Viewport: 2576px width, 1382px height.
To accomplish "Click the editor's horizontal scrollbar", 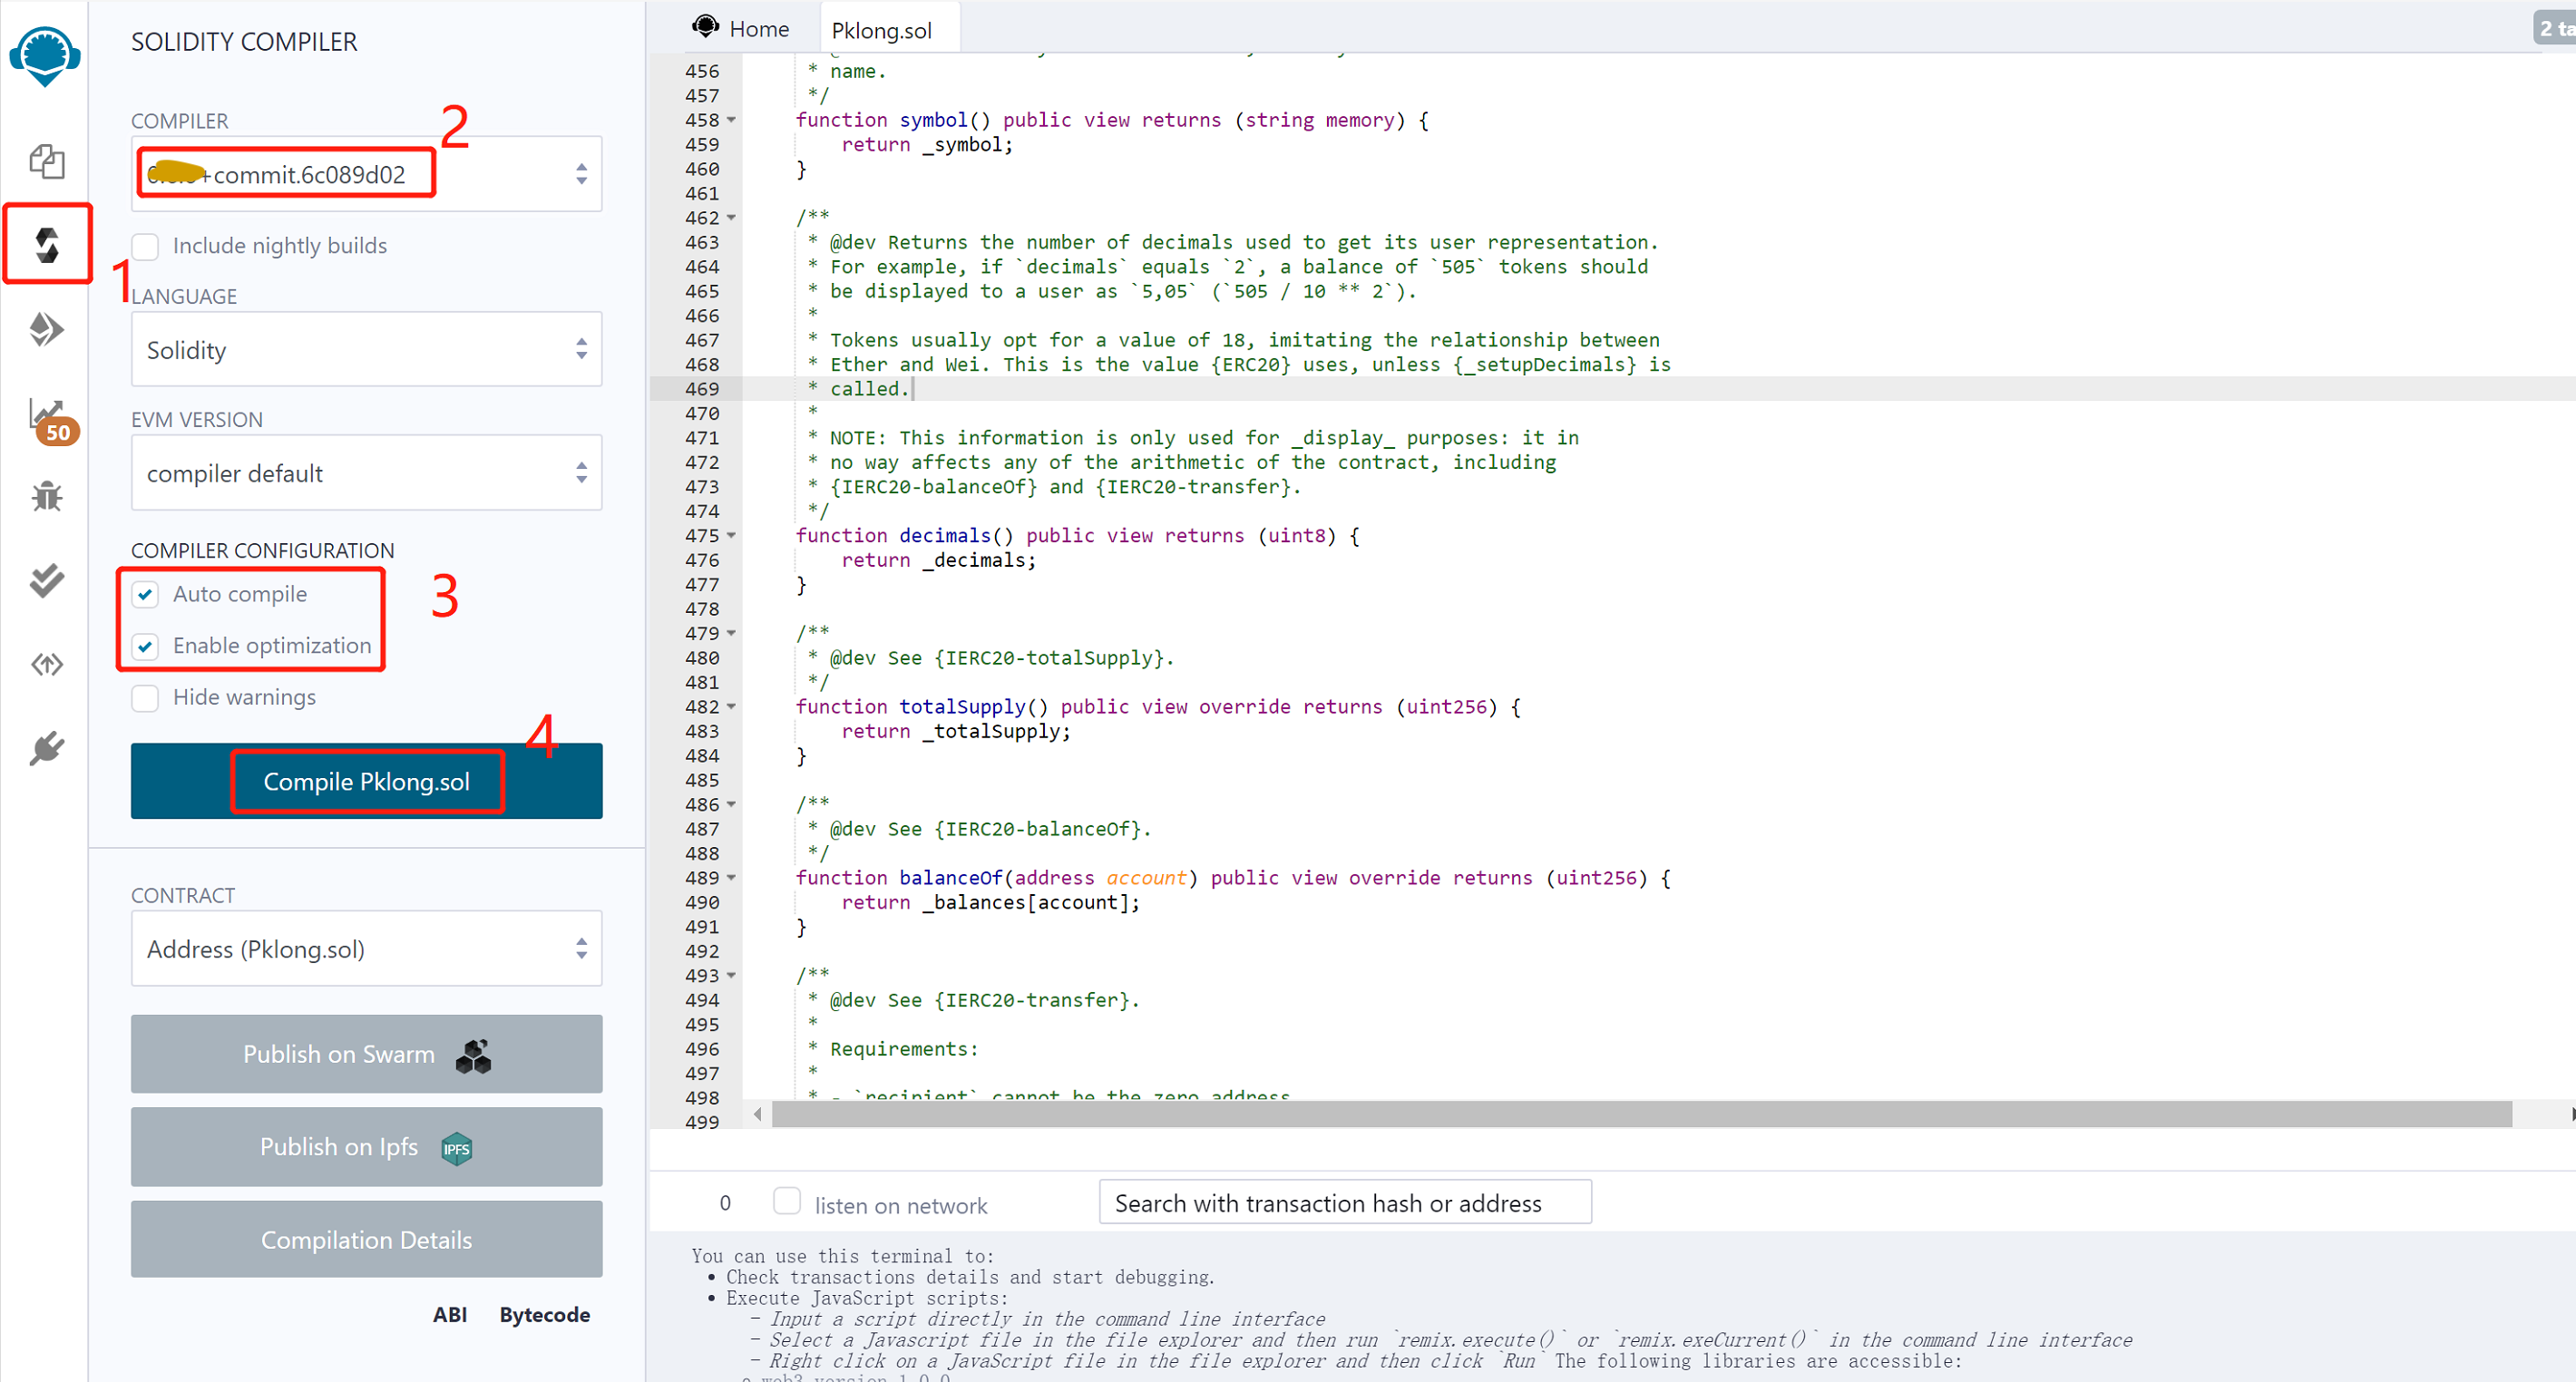I will coord(1640,1114).
